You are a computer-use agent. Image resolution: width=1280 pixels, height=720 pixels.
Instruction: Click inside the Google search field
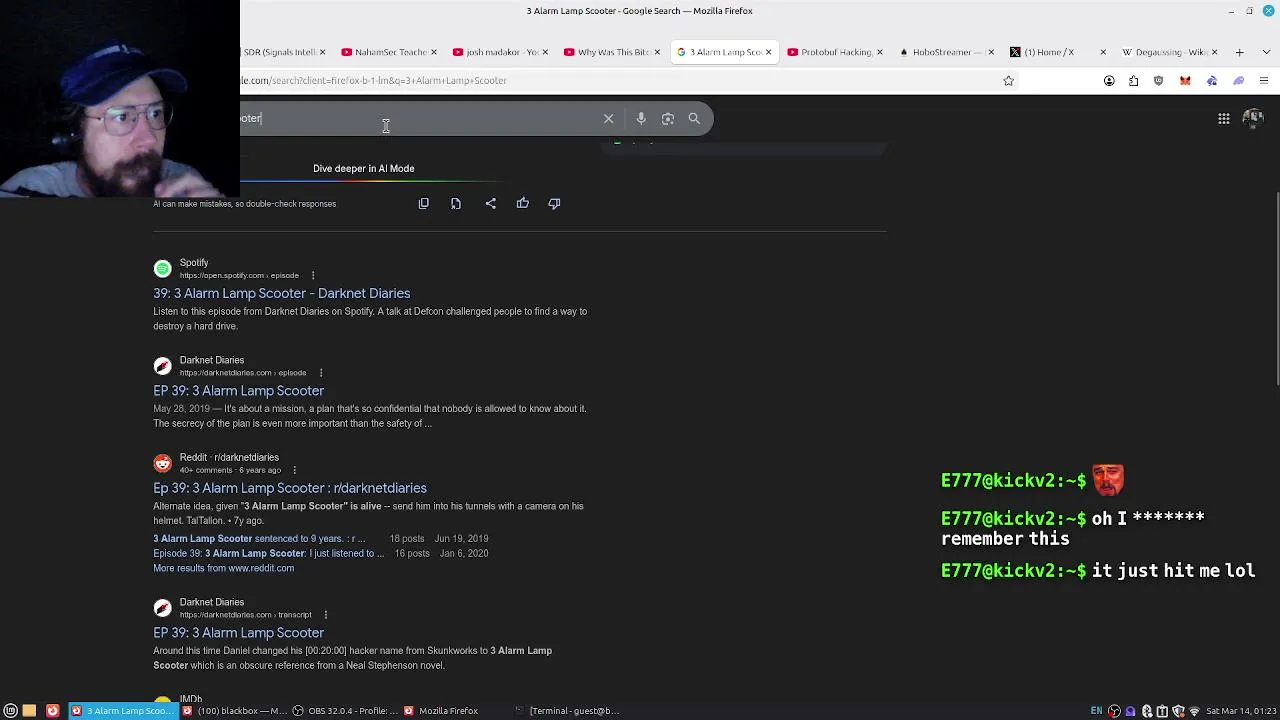click(x=420, y=118)
